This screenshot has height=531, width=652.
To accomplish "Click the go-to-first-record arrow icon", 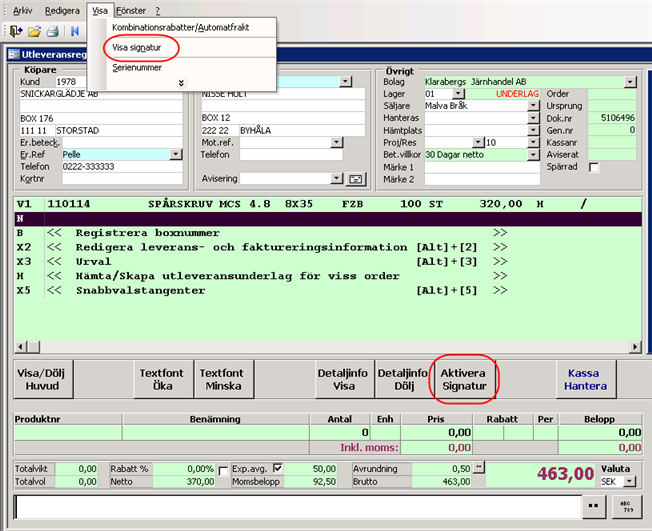I will 75,31.
